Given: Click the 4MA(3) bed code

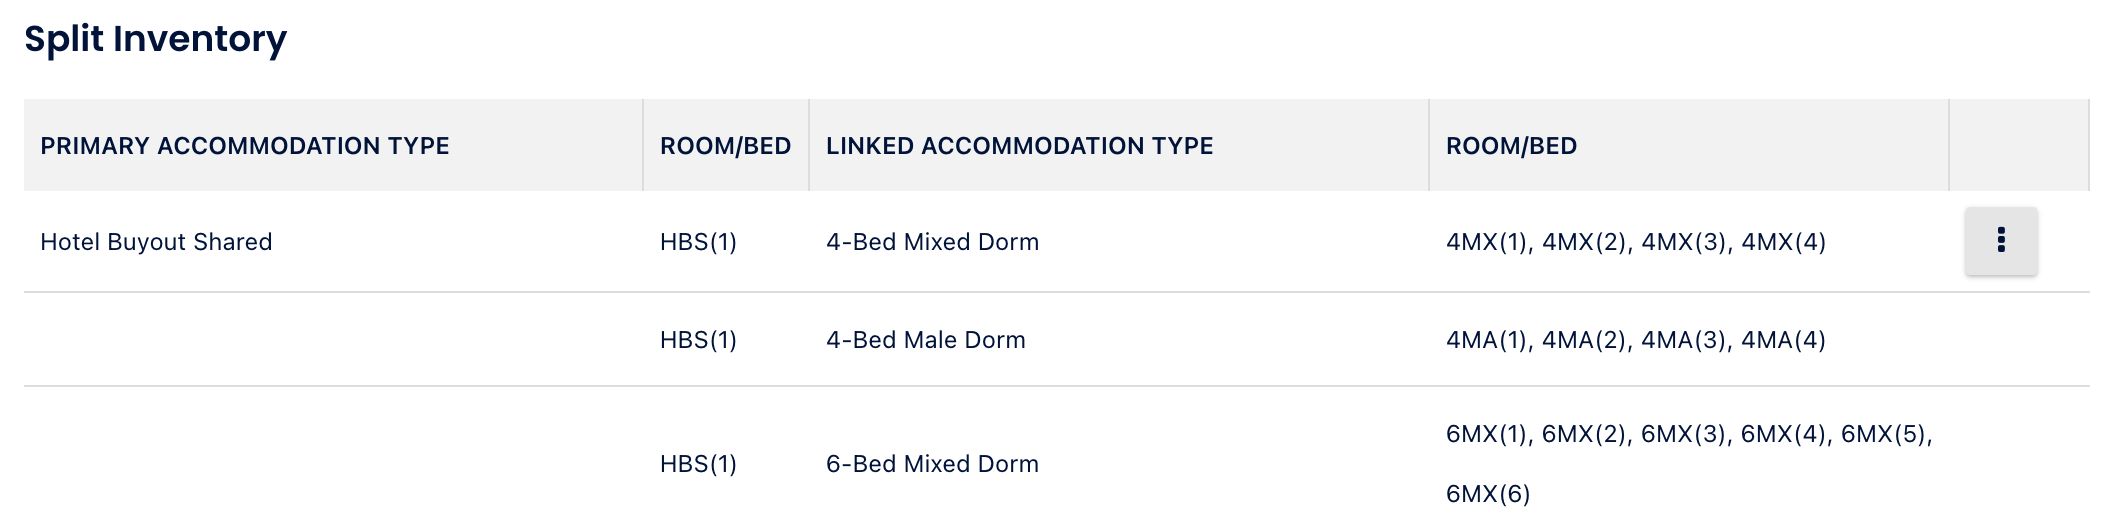Looking at the screenshot, I should click(x=1685, y=340).
